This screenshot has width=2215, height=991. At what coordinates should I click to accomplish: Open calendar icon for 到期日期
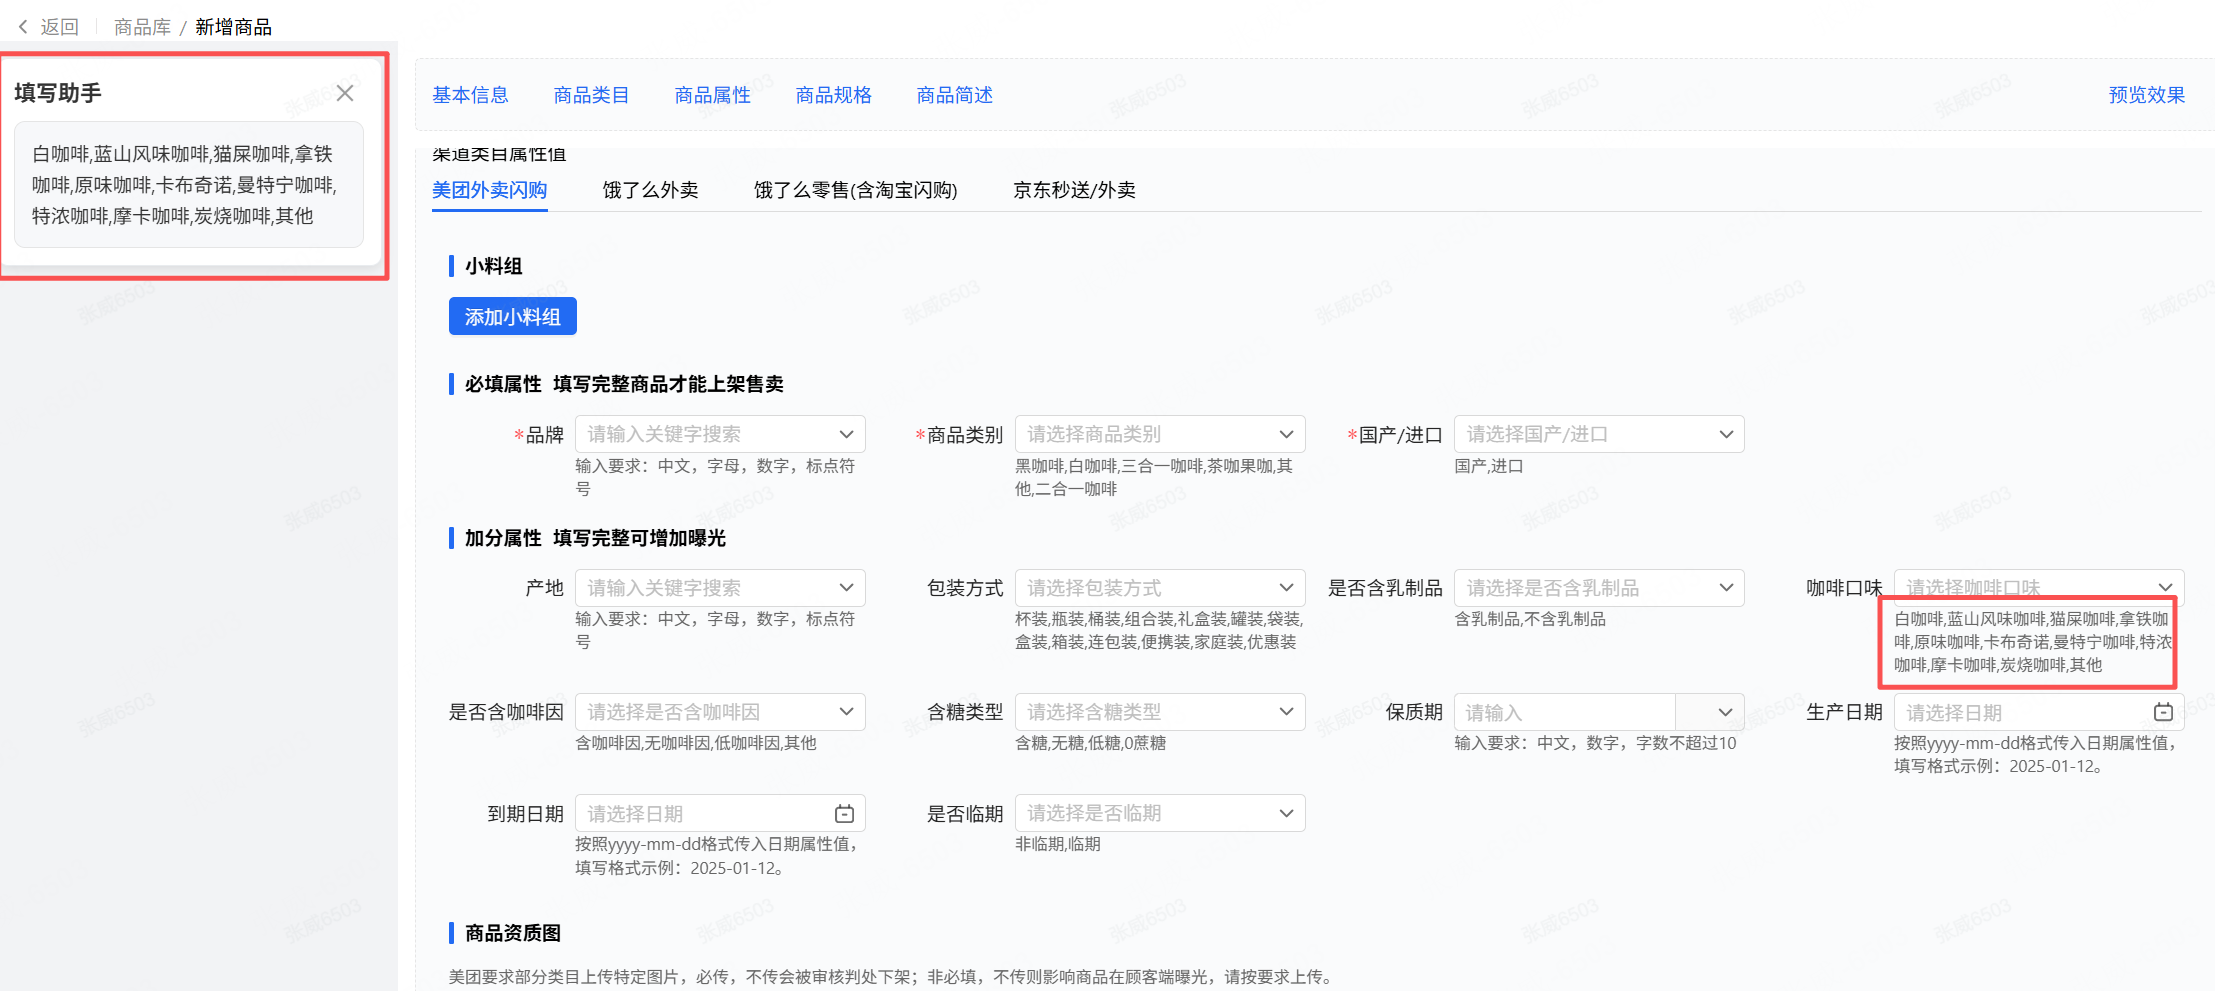click(844, 813)
